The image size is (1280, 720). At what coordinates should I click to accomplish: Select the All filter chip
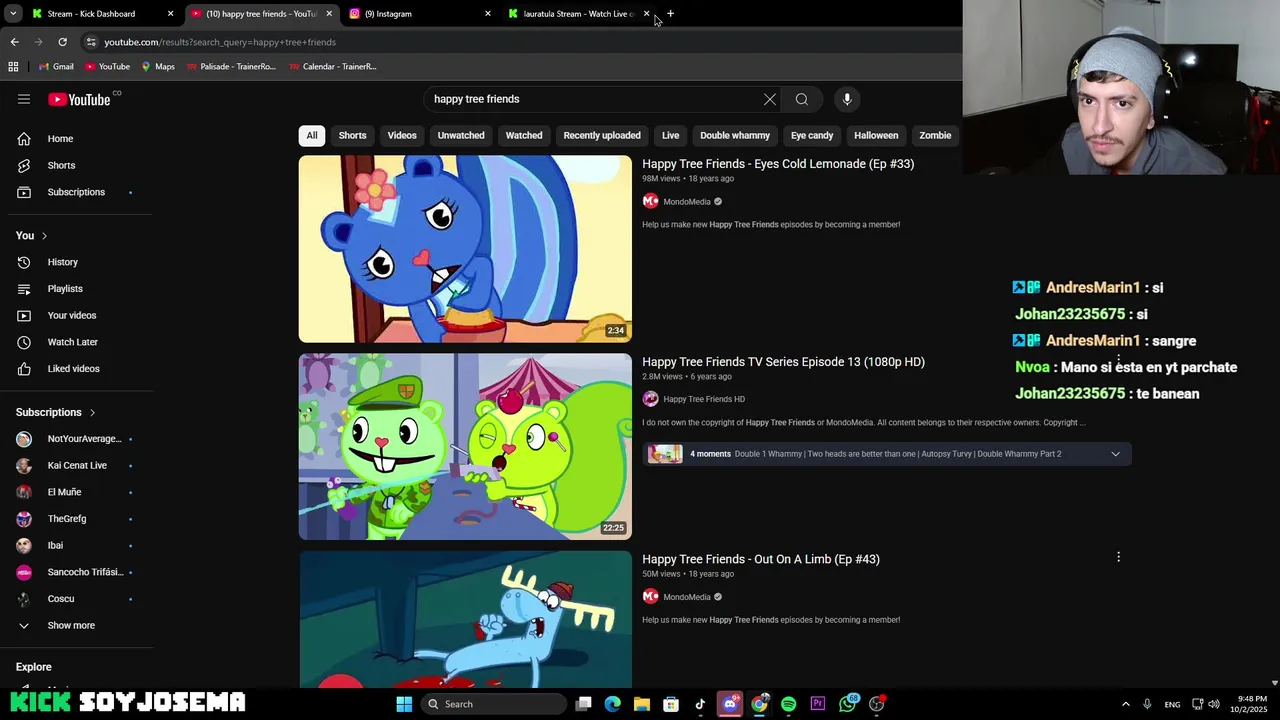312,135
